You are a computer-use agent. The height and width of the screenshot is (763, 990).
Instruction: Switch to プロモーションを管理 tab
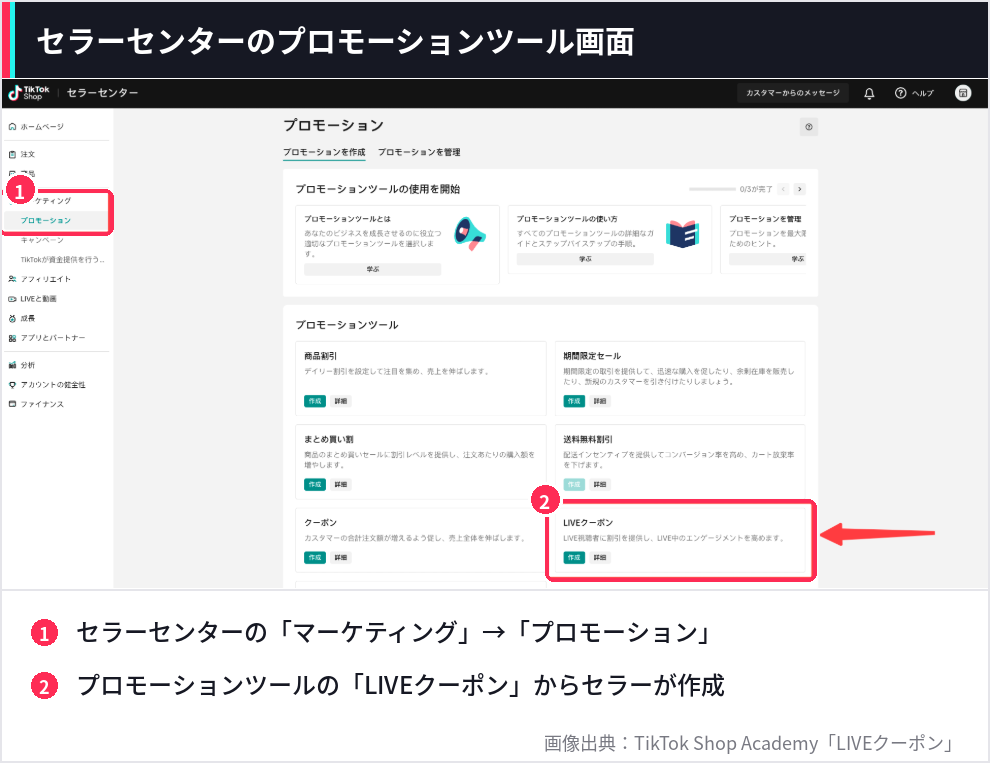tap(419, 152)
